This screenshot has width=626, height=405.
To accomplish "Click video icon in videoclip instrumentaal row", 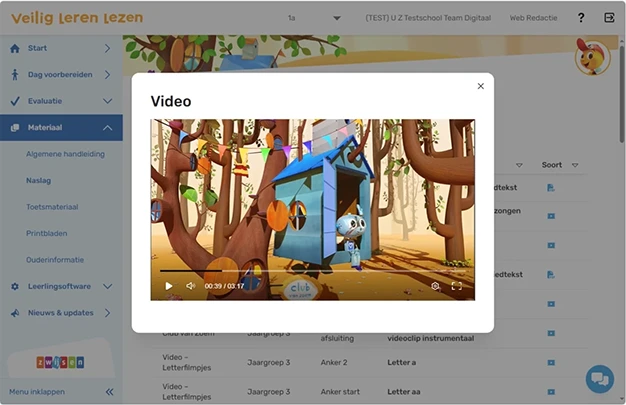I will click(x=551, y=333).
